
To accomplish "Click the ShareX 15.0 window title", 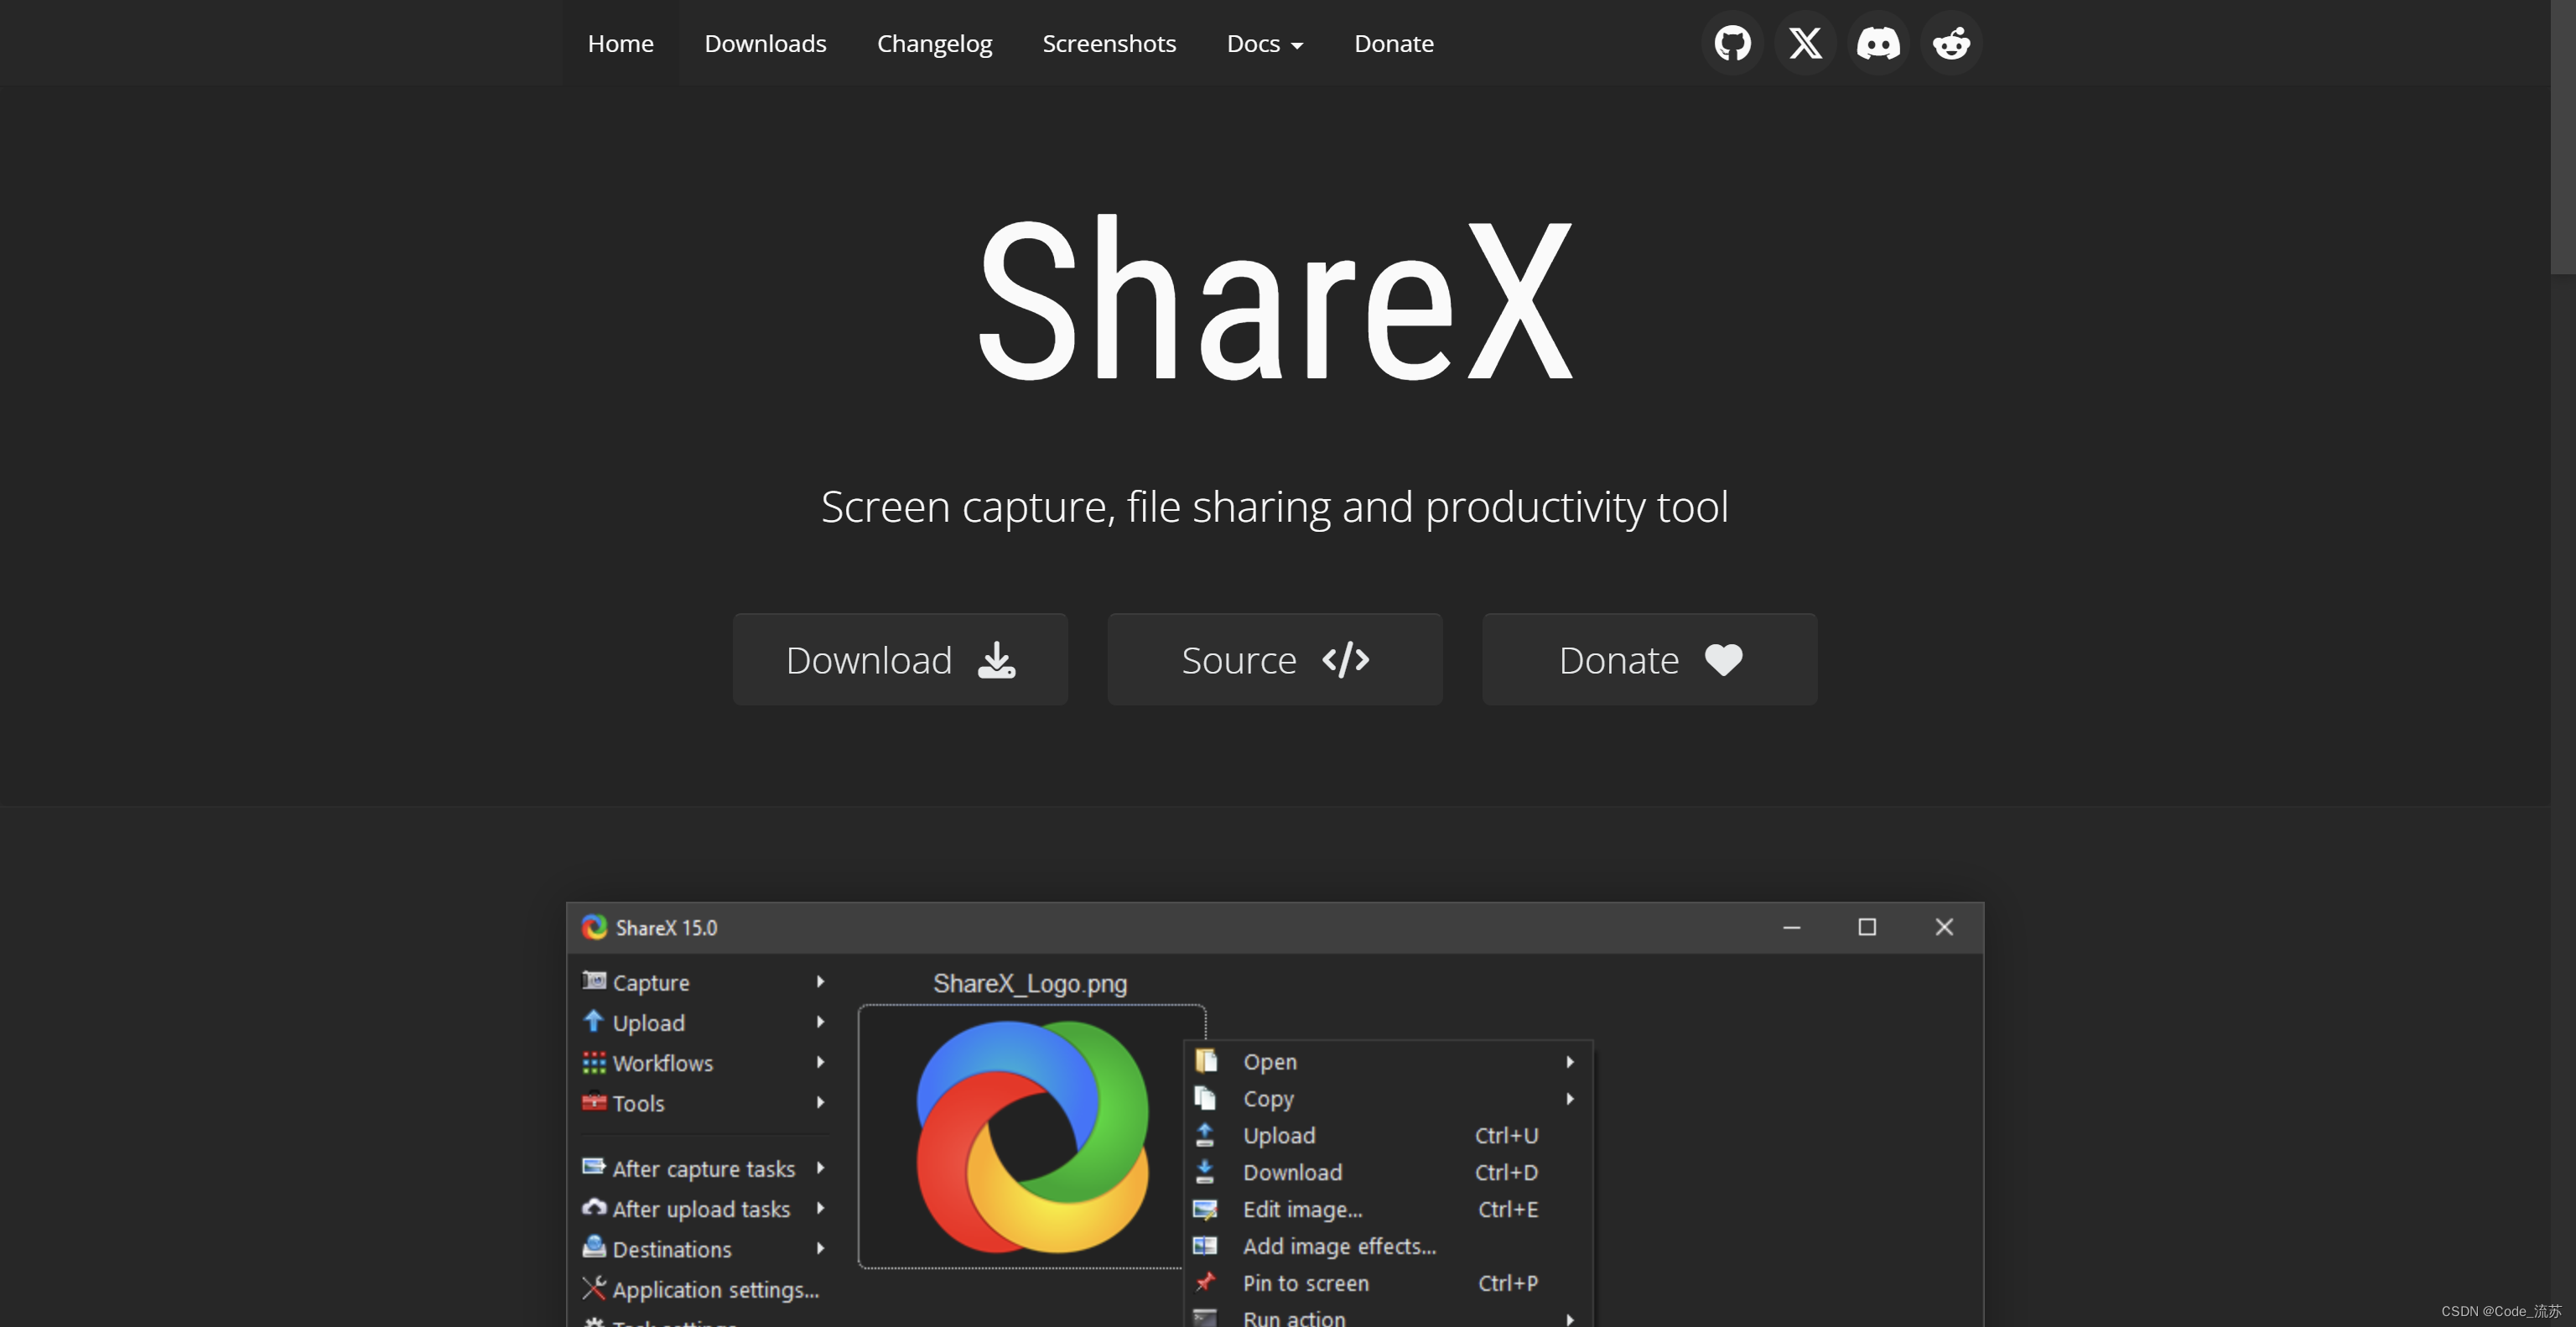I will coord(666,927).
